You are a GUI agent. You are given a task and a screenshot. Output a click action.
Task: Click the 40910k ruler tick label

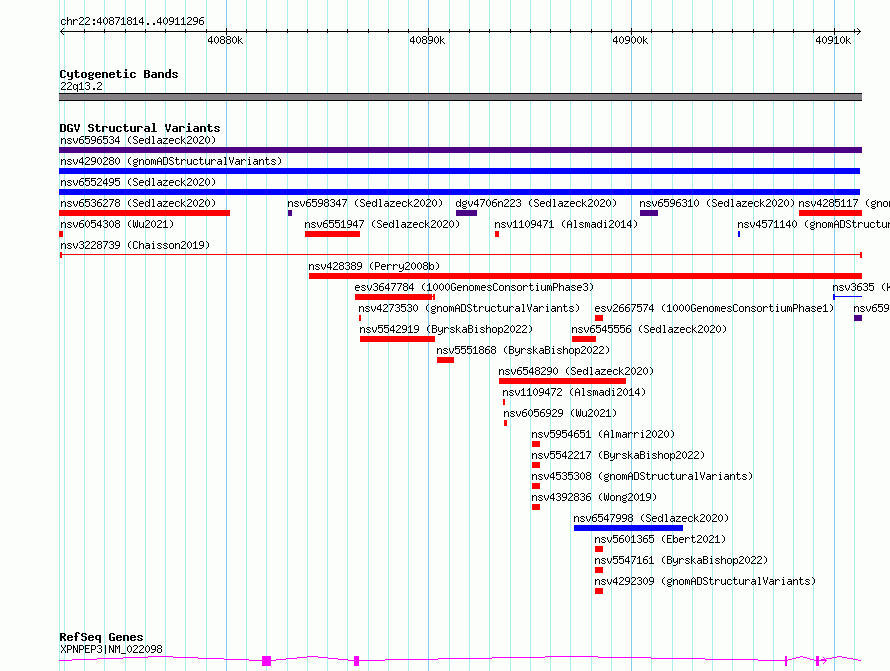tap(833, 40)
